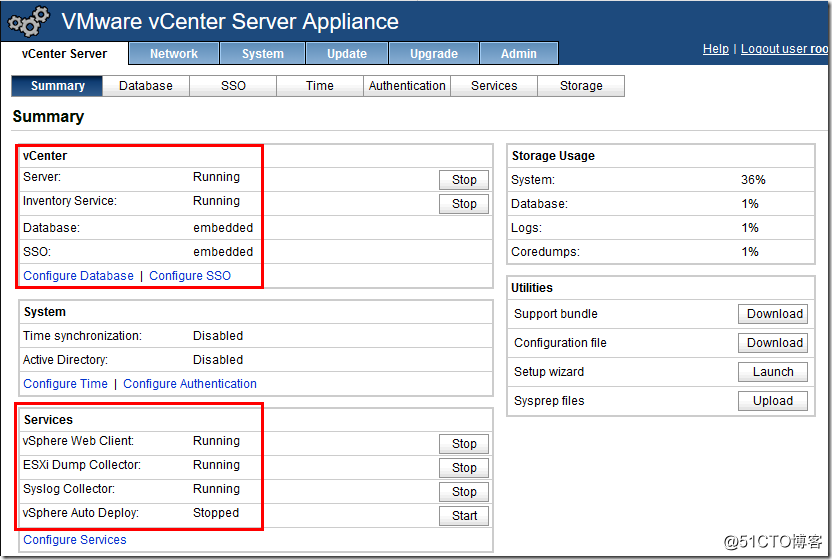The width and height of the screenshot is (832, 560).
Task: Select the Authentication sub-tab
Action: (407, 86)
